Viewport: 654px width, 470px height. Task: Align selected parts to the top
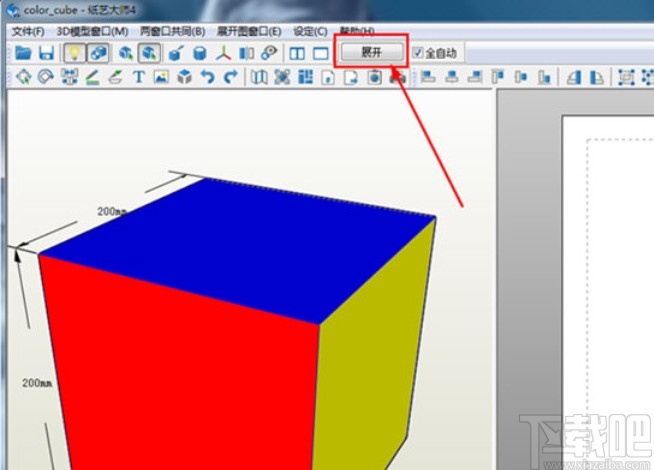[x=498, y=77]
